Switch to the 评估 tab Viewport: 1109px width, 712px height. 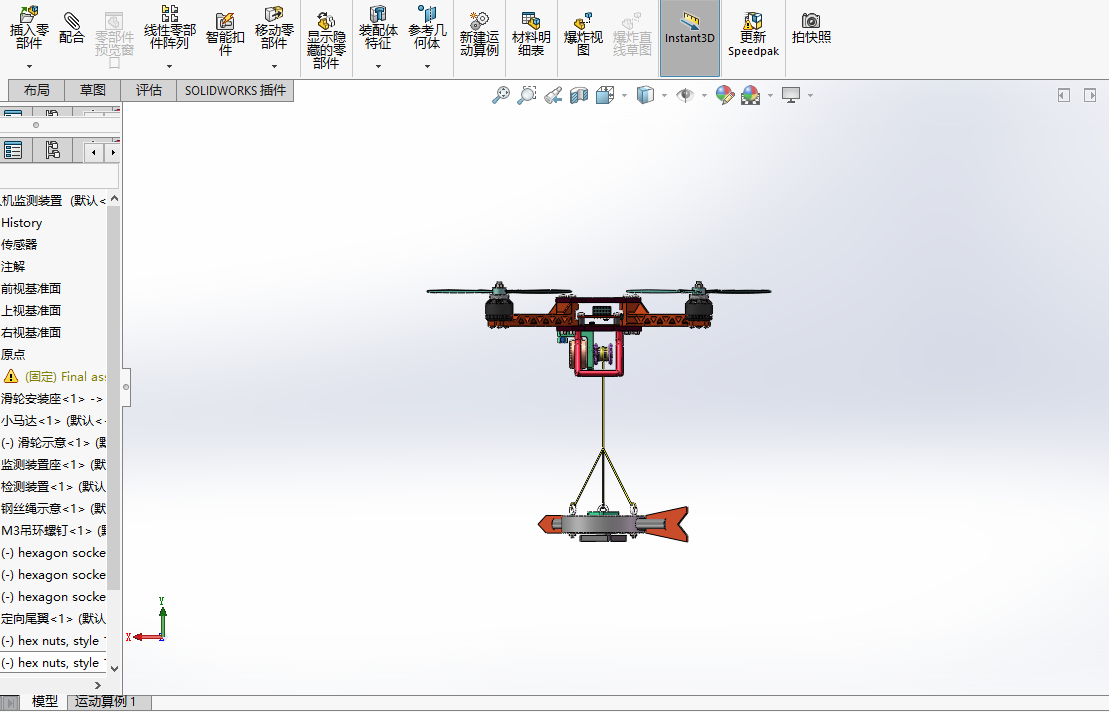click(149, 90)
